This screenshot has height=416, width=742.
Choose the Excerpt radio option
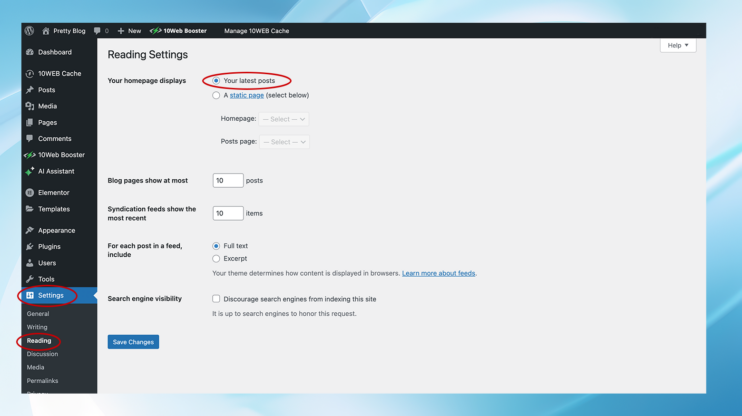tap(217, 258)
